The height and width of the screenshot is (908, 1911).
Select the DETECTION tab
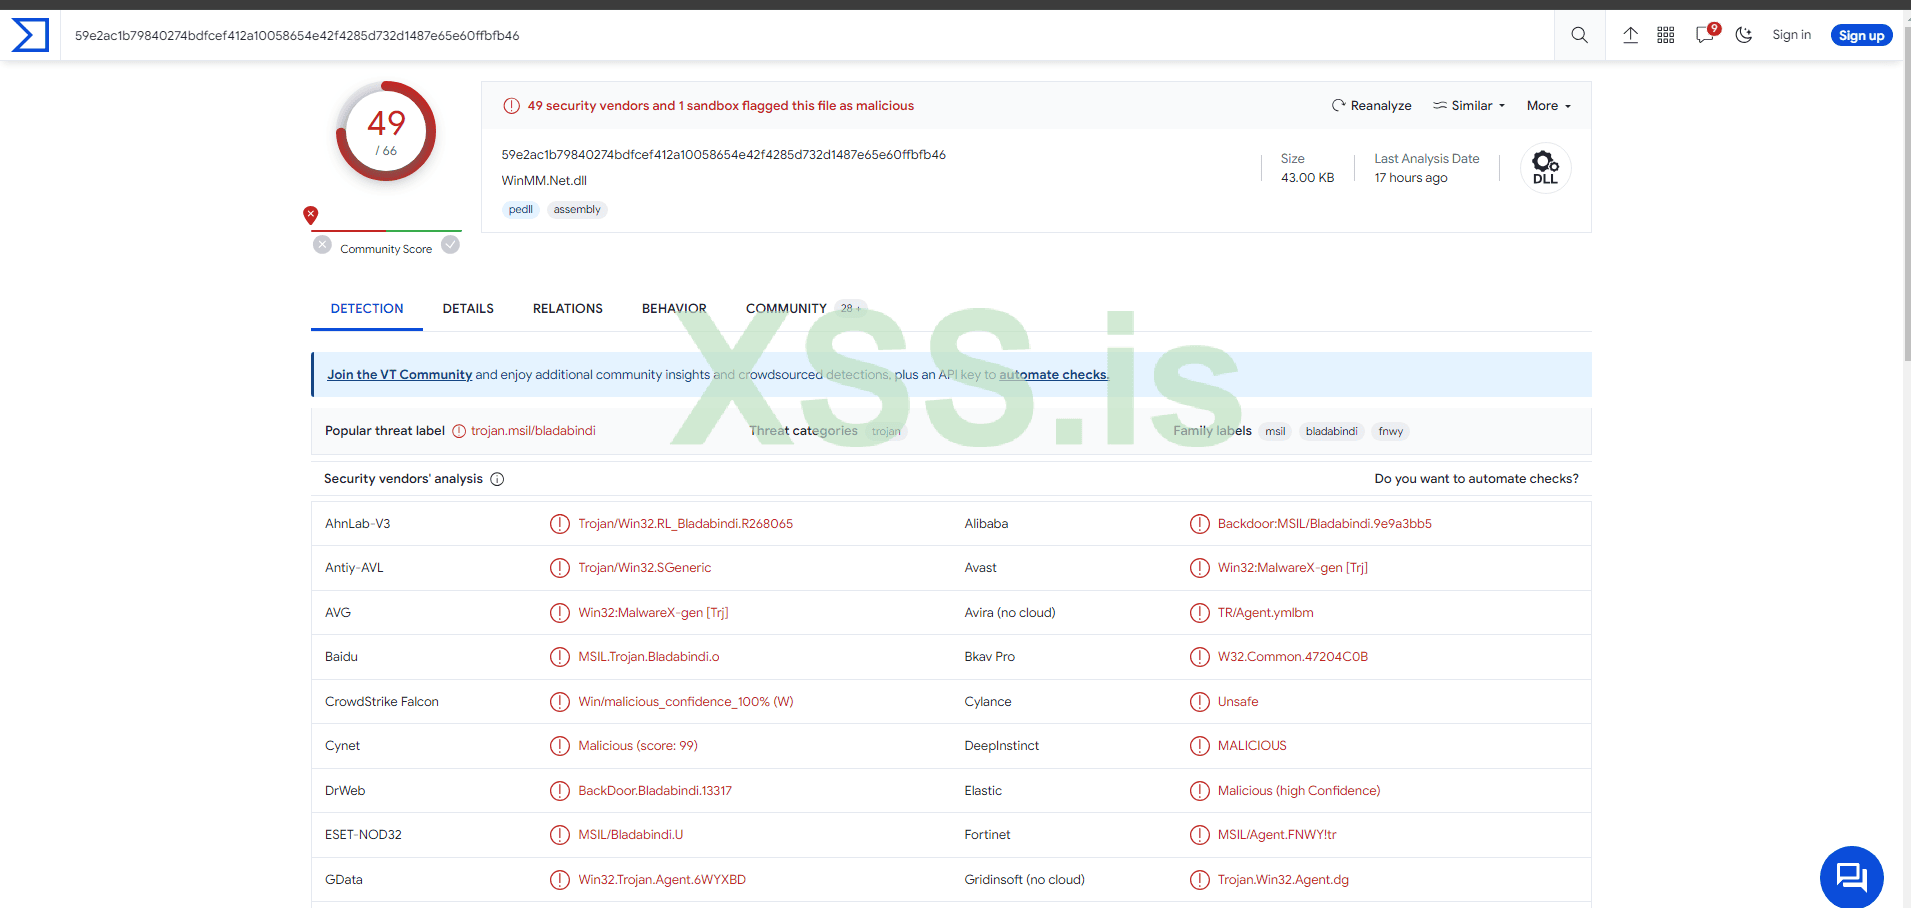pyautogui.click(x=367, y=309)
